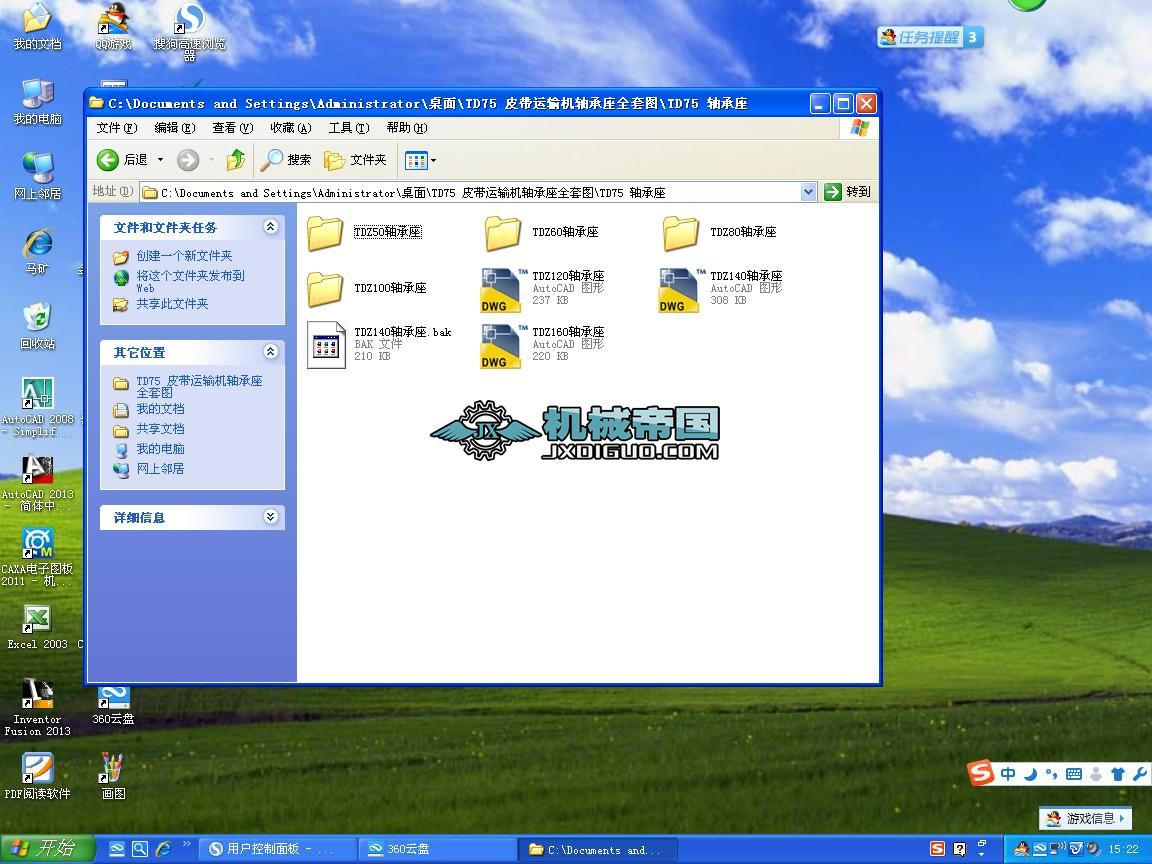1152x864 pixels.
Task: Select 我的电脑 desktop icon
Action: coord(37,101)
